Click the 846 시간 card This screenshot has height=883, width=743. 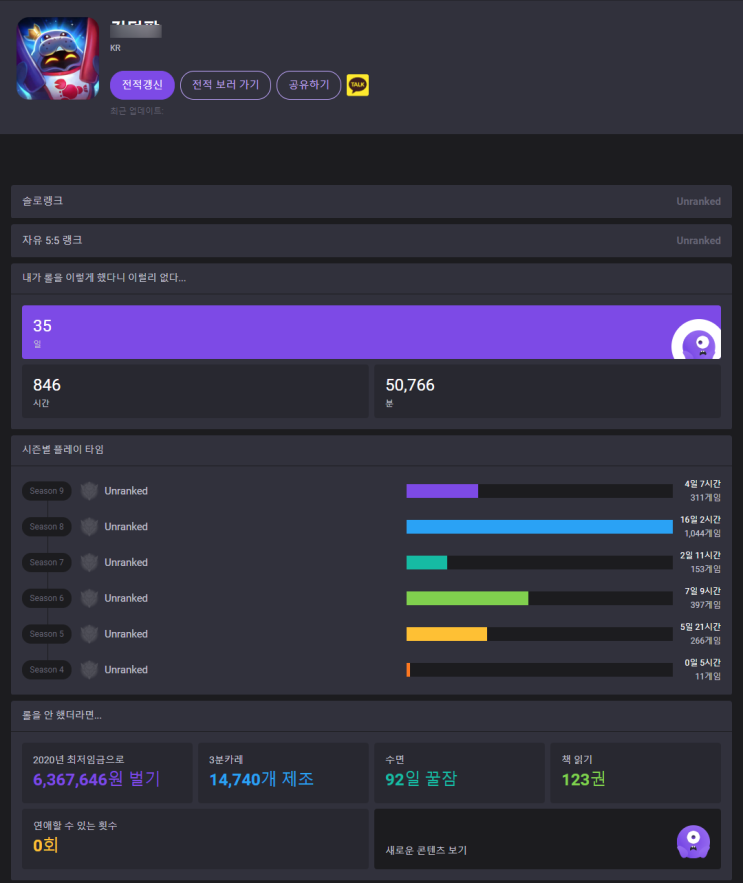195,391
